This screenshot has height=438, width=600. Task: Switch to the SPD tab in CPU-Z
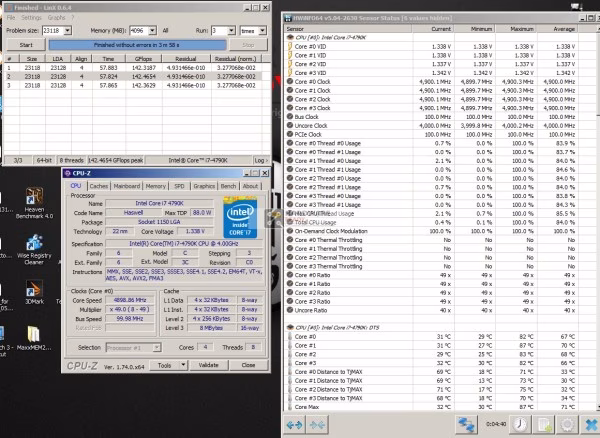[x=179, y=186]
